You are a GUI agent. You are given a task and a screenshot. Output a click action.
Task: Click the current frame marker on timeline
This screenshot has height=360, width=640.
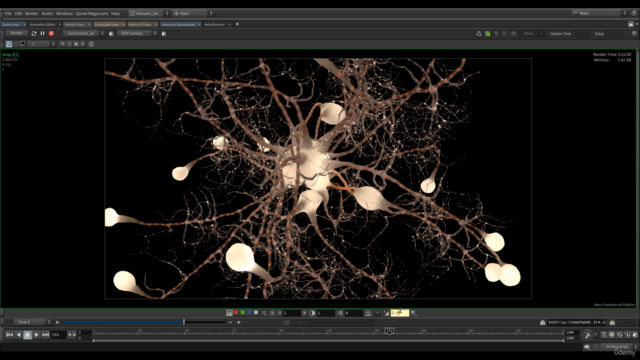pos(389,331)
